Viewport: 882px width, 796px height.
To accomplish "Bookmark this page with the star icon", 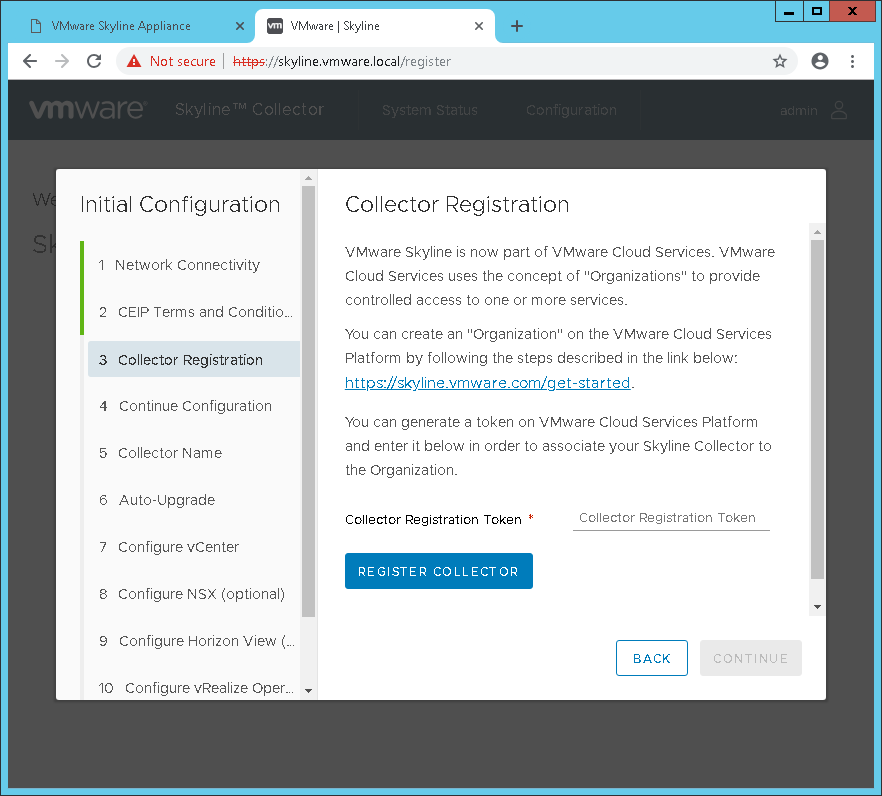I will (780, 61).
